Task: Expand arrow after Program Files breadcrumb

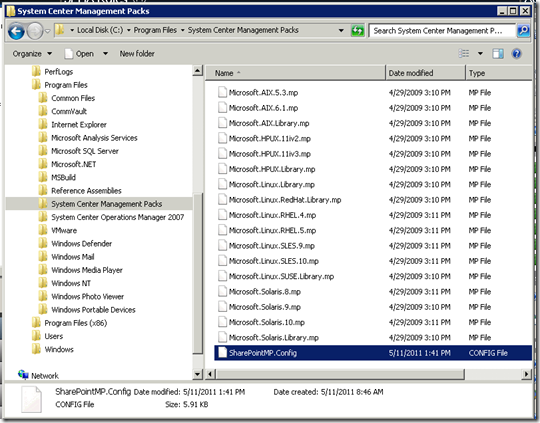Action: pyautogui.click(x=182, y=31)
